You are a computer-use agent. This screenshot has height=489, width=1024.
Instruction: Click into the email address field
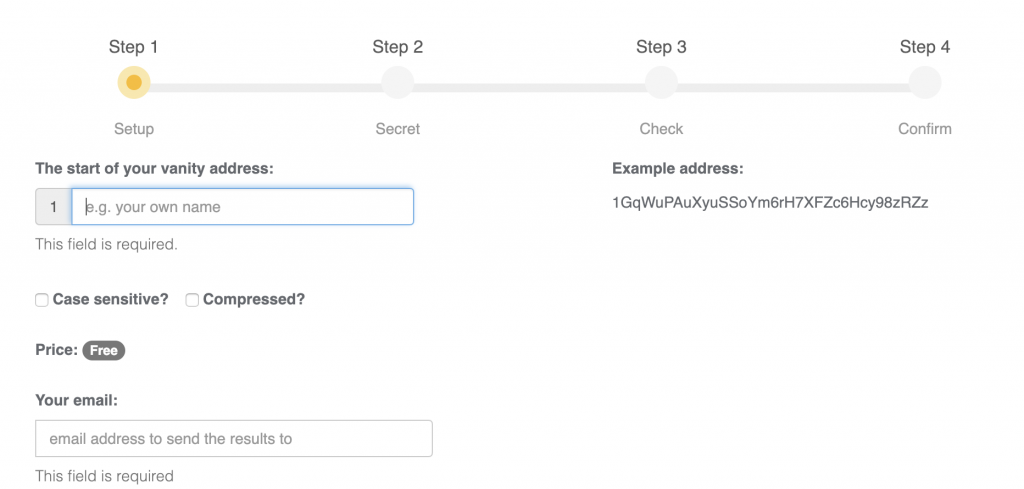tap(234, 439)
